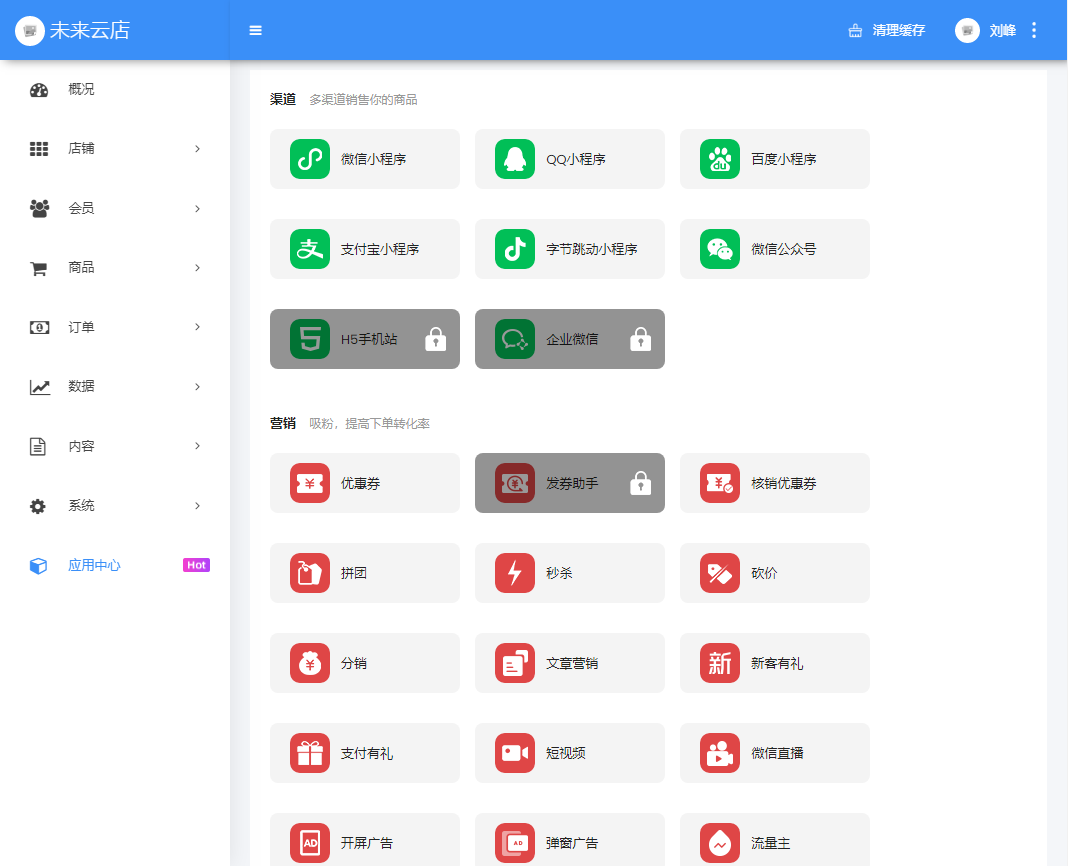This screenshot has width=1068, height=866.
Task: Click the ByteDance mini program icon
Action: [x=515, y=249]
